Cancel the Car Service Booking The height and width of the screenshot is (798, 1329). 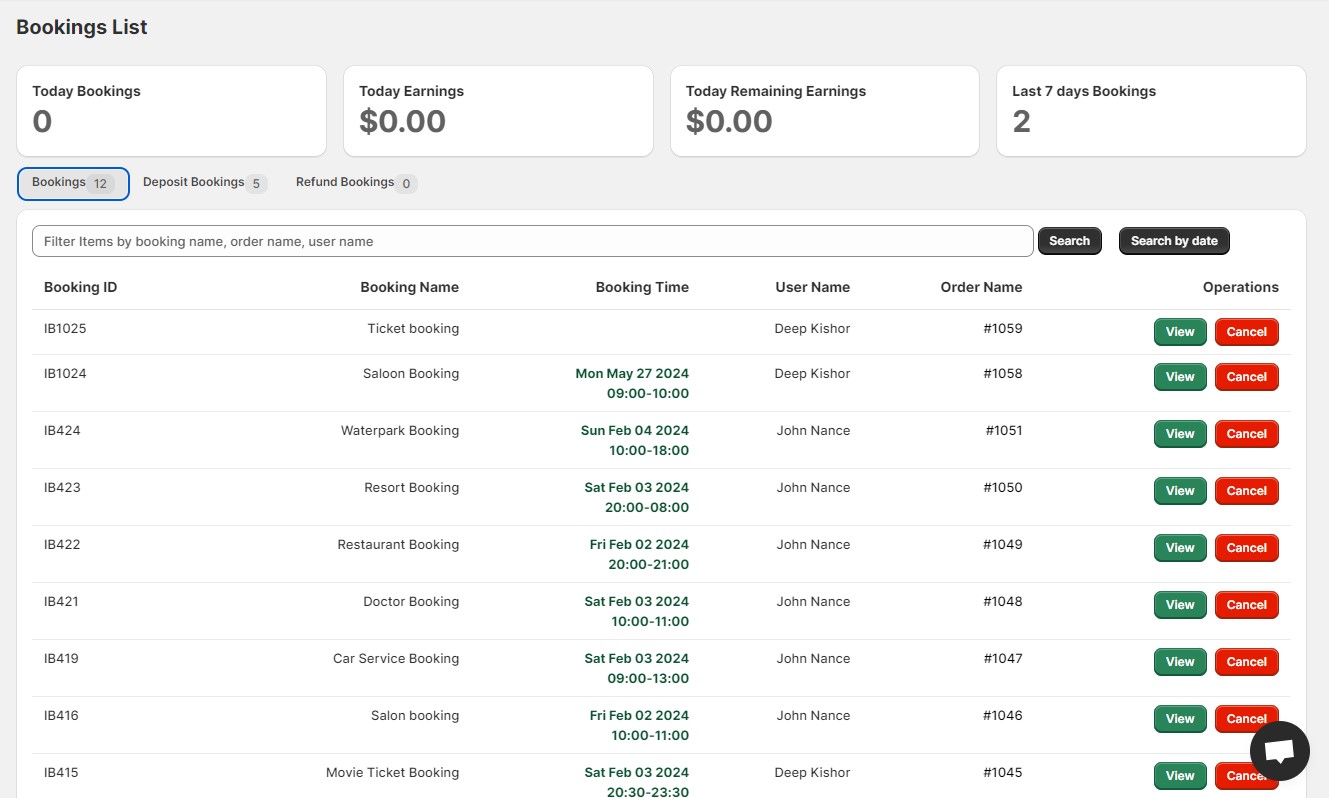(x=1246, y=662)
